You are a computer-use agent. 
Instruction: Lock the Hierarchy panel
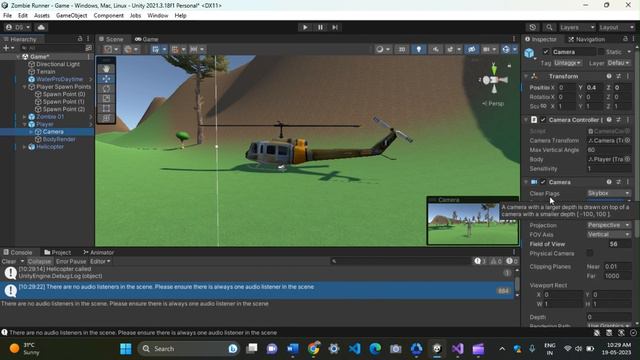click(80, 39)
